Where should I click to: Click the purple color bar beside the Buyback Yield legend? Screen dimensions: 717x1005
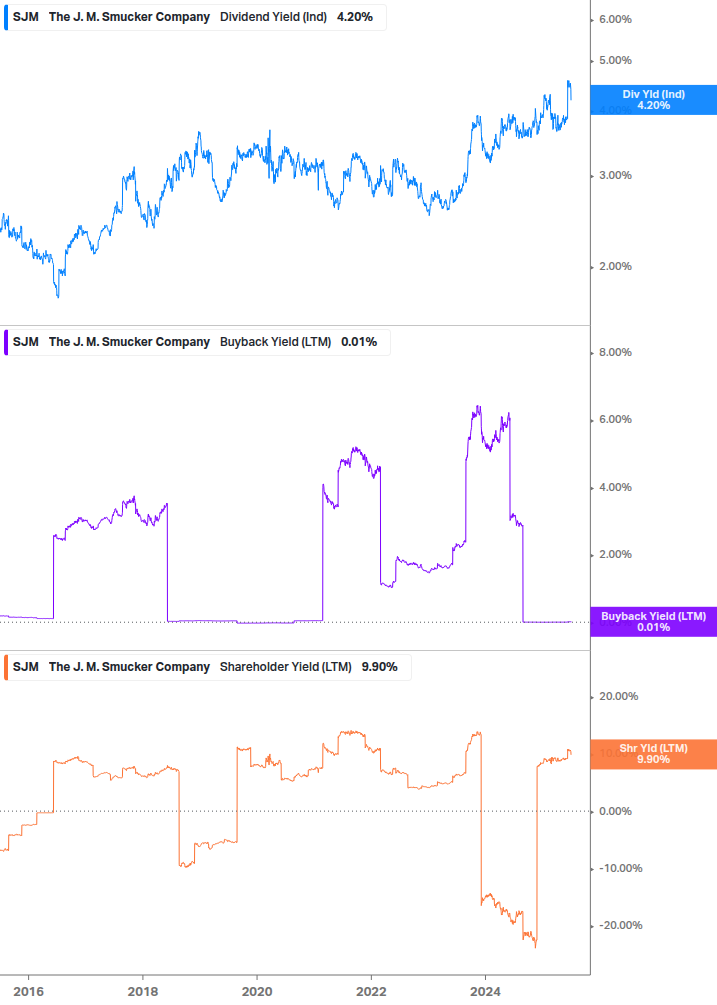coord(6,342)
